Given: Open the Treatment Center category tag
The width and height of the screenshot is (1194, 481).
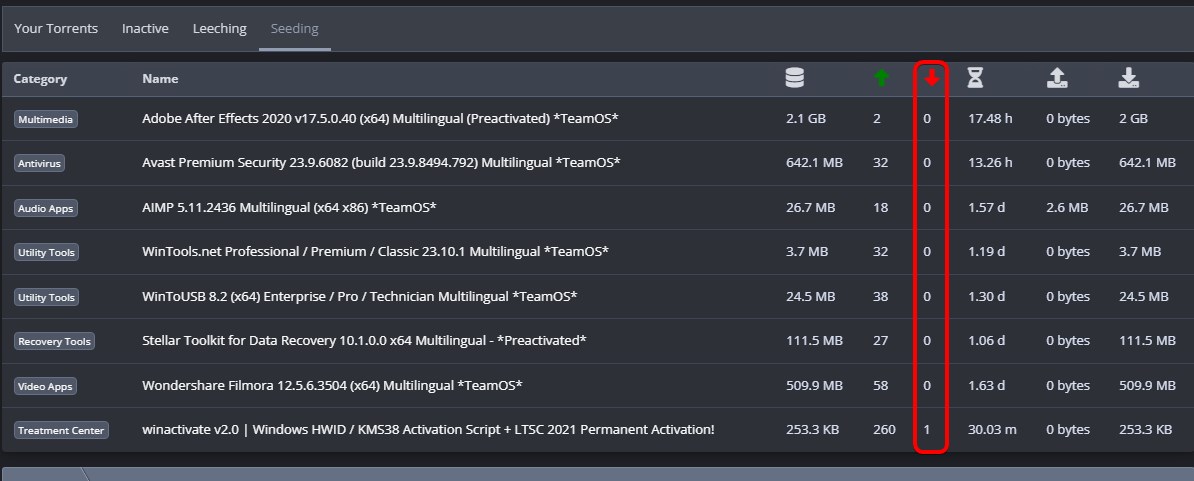Looking at the screenshot, I should (61, 431).
